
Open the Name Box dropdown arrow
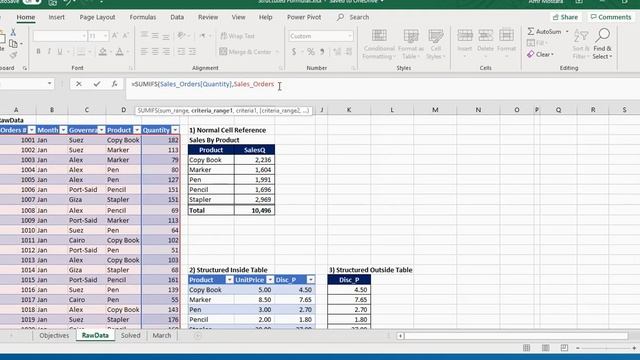pos(49,84)
